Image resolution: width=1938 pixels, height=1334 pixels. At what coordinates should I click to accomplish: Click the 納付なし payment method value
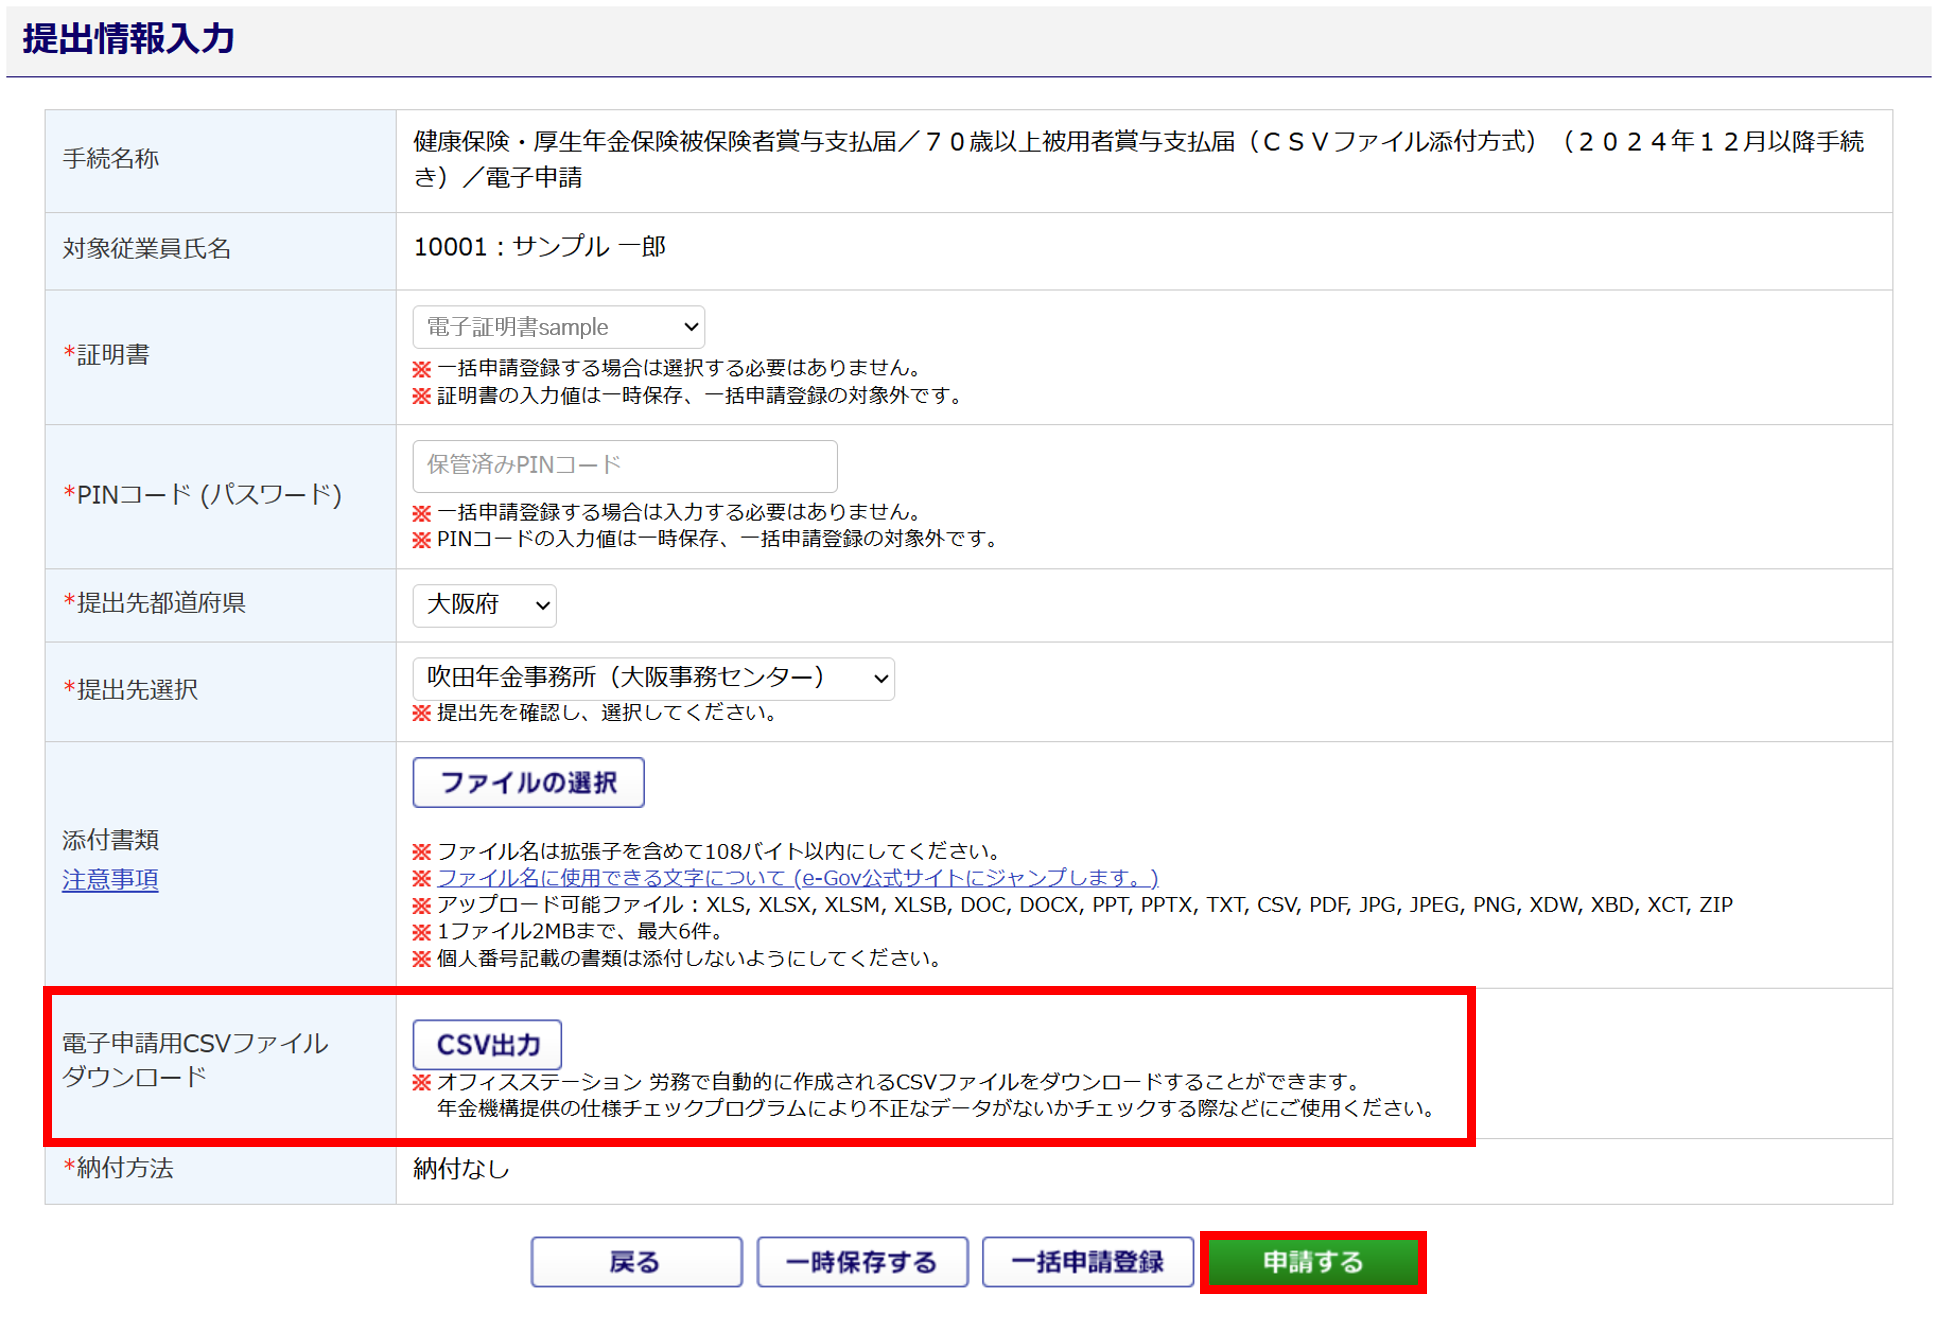click(461, 1169)
